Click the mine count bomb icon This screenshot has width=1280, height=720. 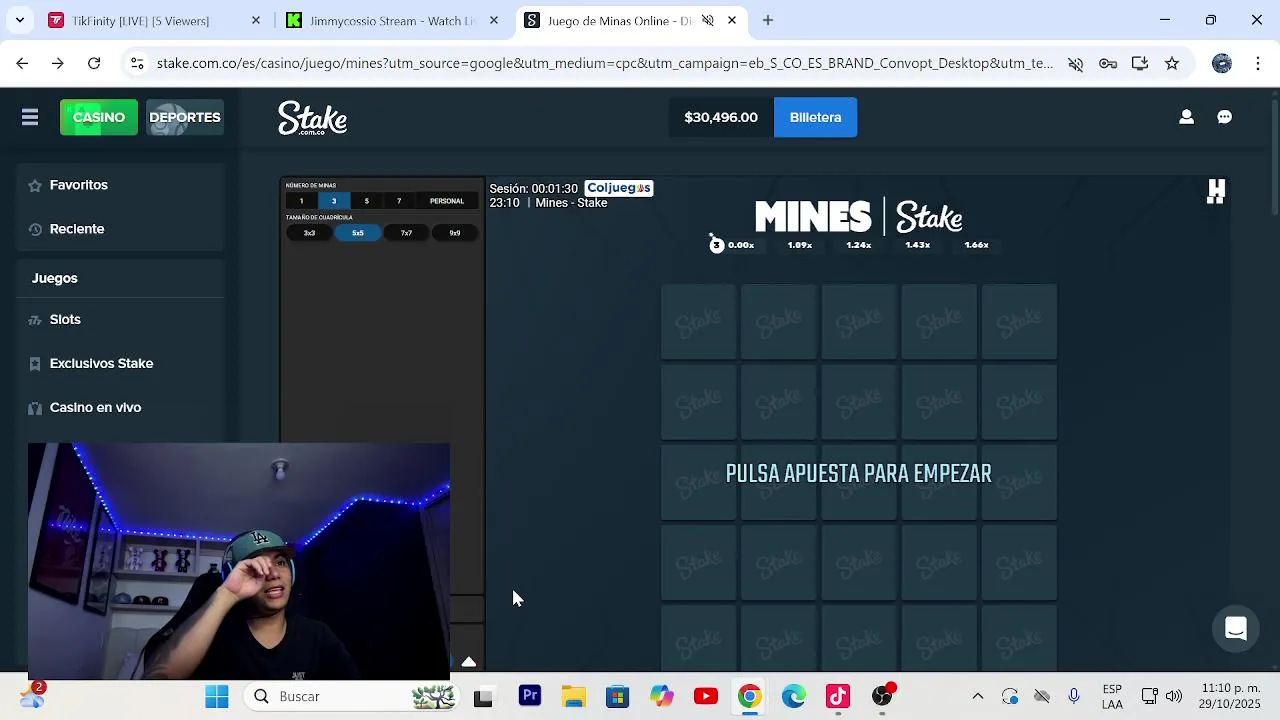point(716,244)
